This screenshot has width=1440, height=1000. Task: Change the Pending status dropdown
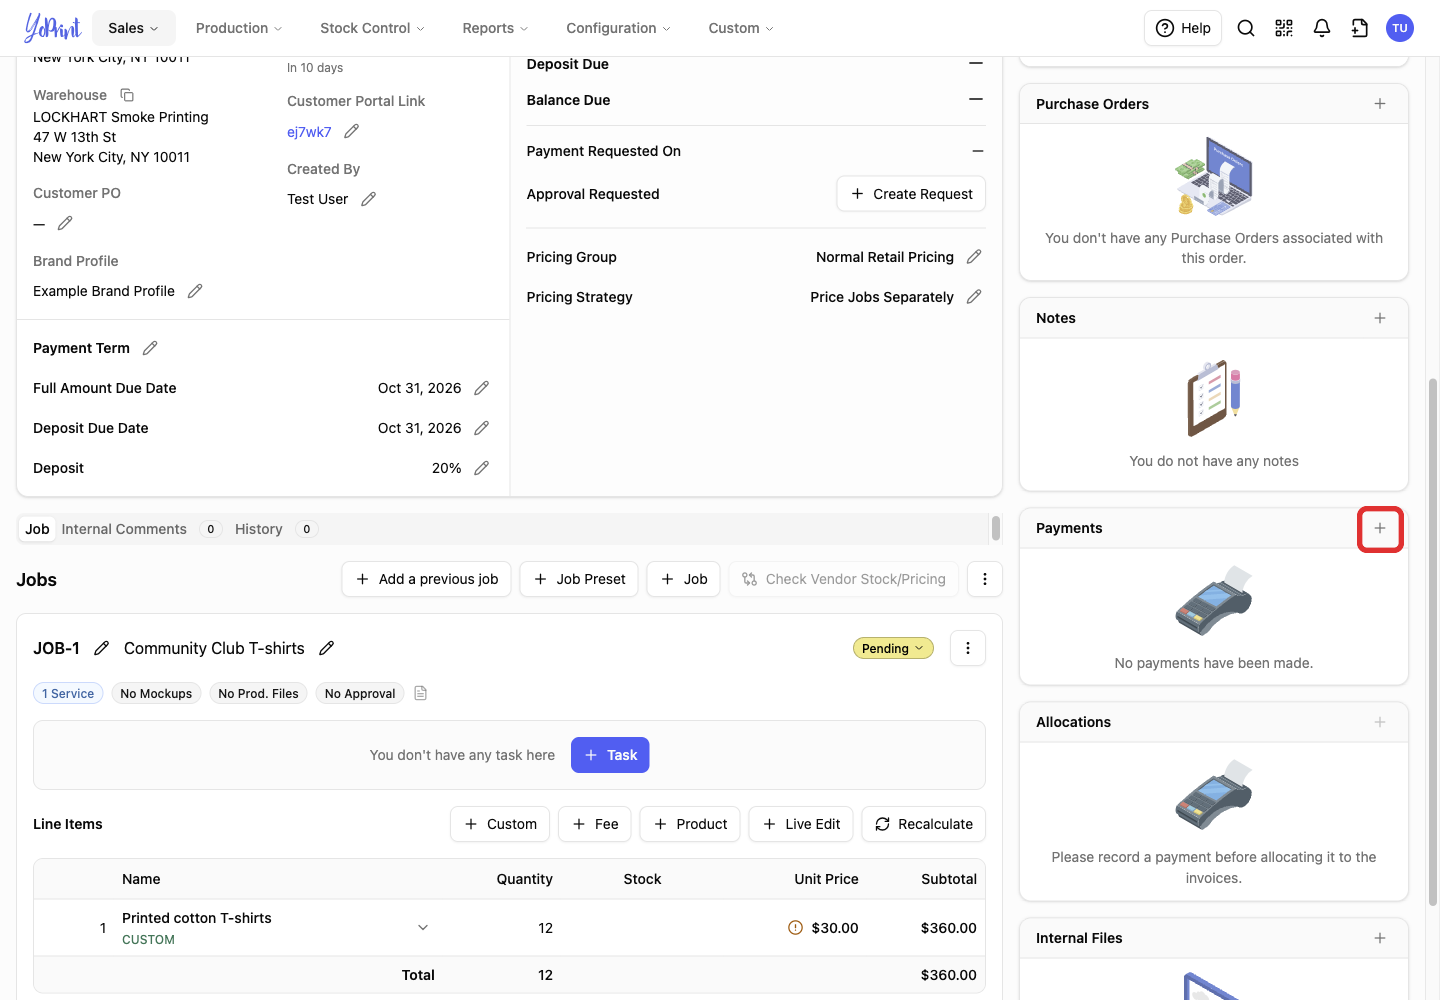(x=893, y=648)
